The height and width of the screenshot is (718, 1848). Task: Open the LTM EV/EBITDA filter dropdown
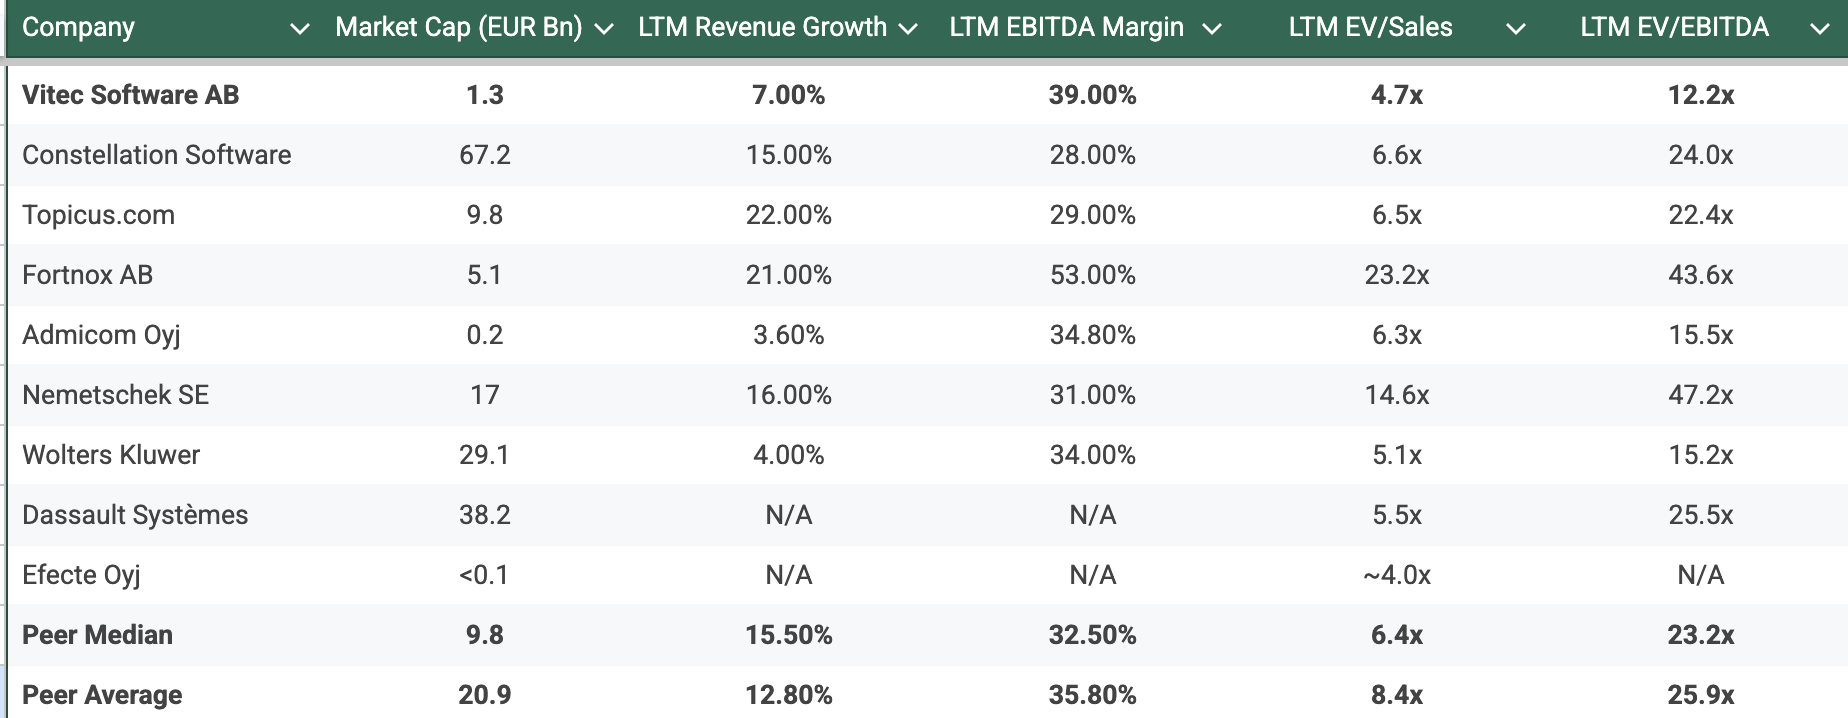1820,29
